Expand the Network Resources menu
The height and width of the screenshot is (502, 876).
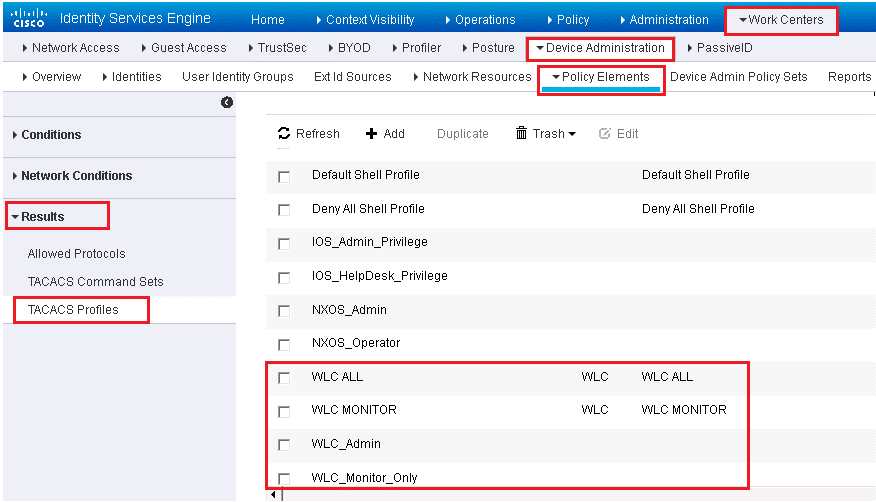pos(472,77)
